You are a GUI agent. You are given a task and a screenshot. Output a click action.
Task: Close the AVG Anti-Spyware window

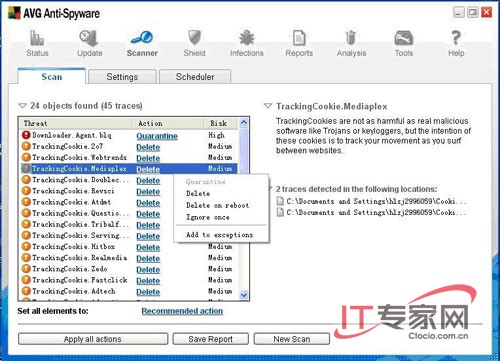click(x=487, y=13)
